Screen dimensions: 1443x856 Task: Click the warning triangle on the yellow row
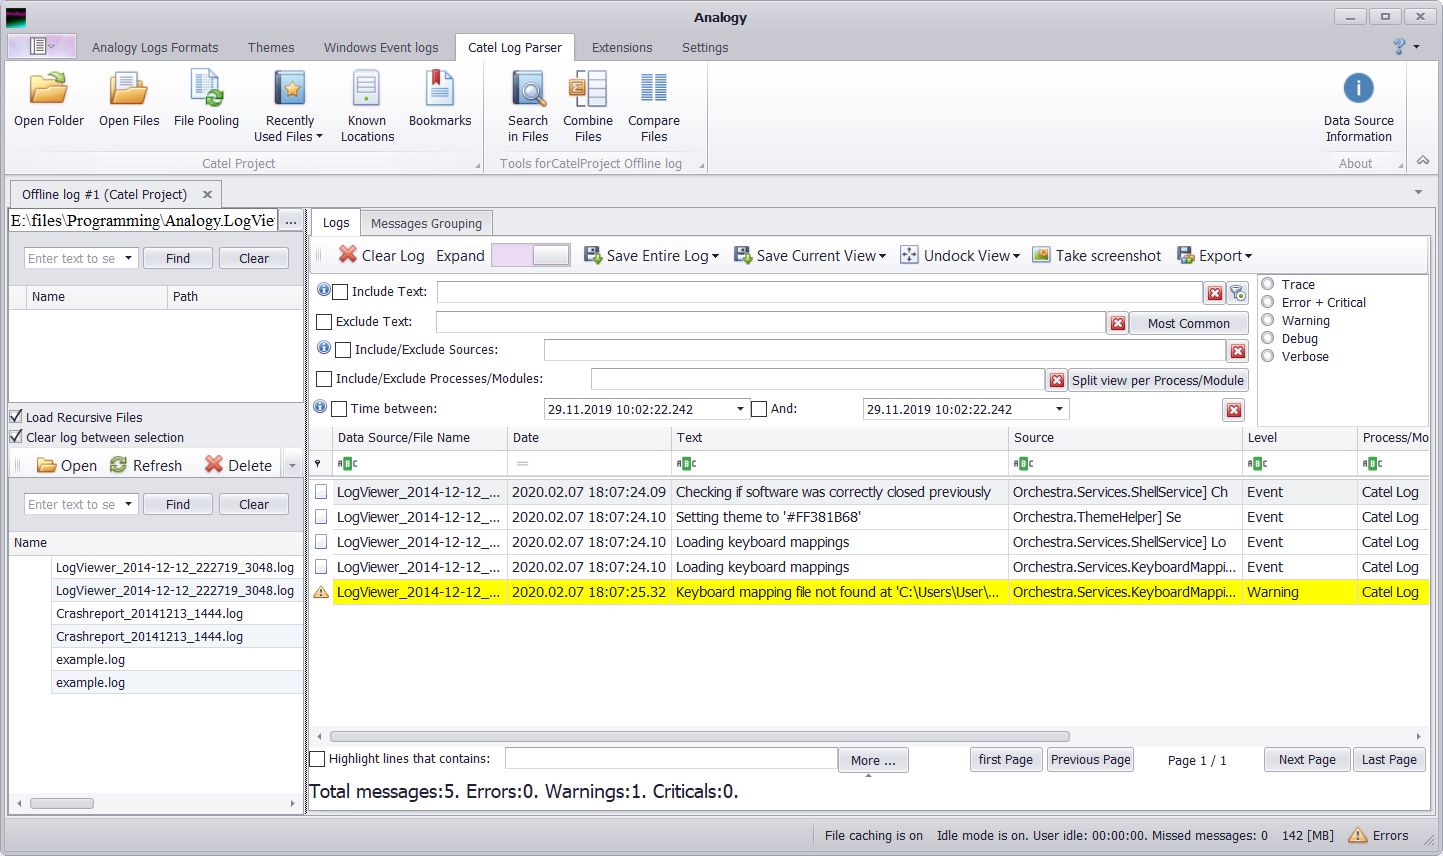[321, 592]
